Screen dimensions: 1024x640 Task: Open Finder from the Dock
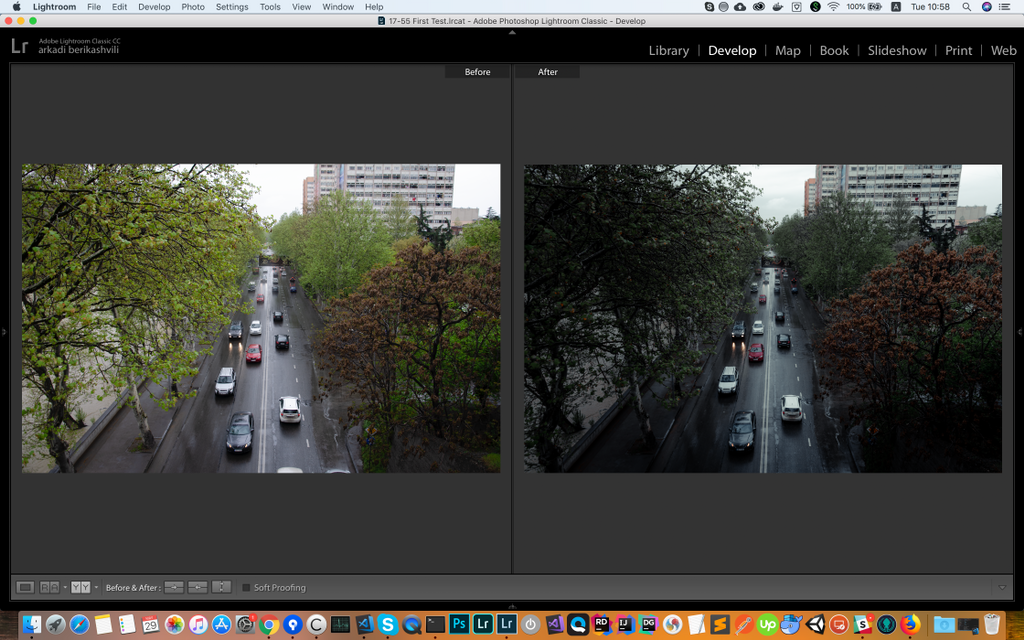point(31,624)
